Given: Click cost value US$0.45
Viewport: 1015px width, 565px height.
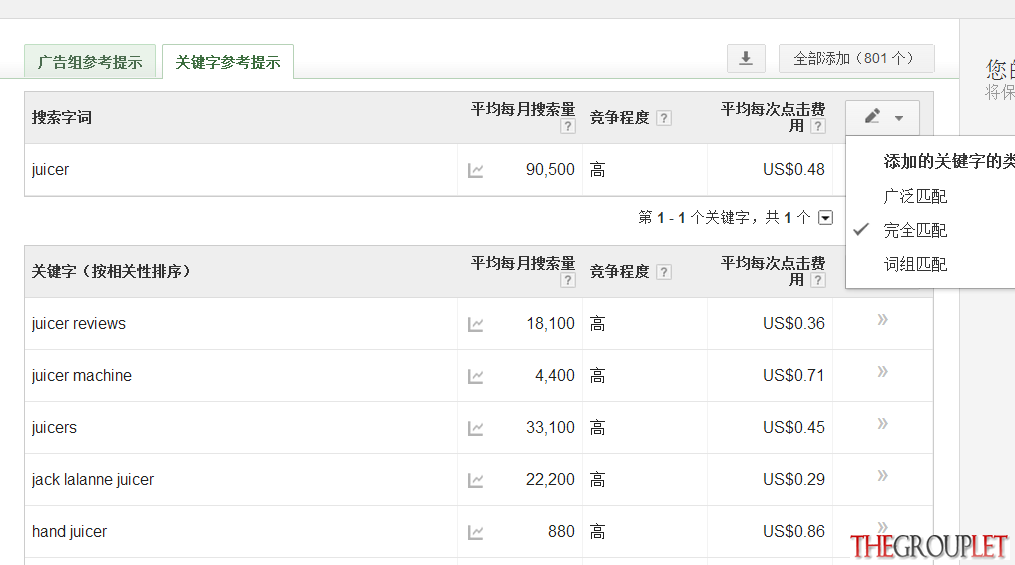Looking at the screenshot, I should pyautogui.click(x=794, y=428).
